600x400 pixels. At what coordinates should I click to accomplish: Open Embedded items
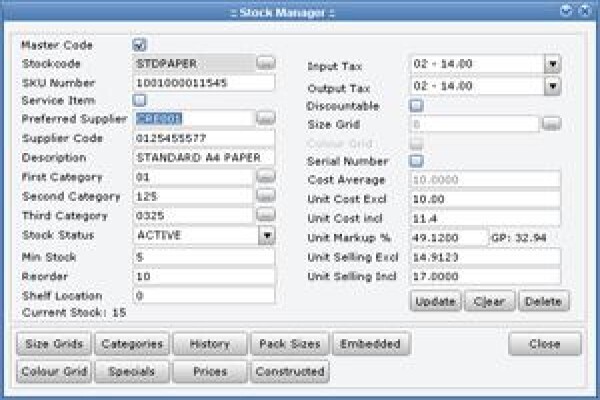click(x=370, y=344)
